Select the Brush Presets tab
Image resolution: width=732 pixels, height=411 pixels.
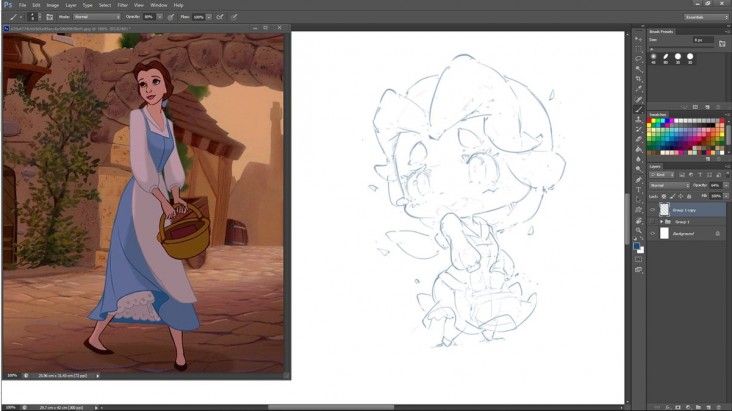(661, 31)
